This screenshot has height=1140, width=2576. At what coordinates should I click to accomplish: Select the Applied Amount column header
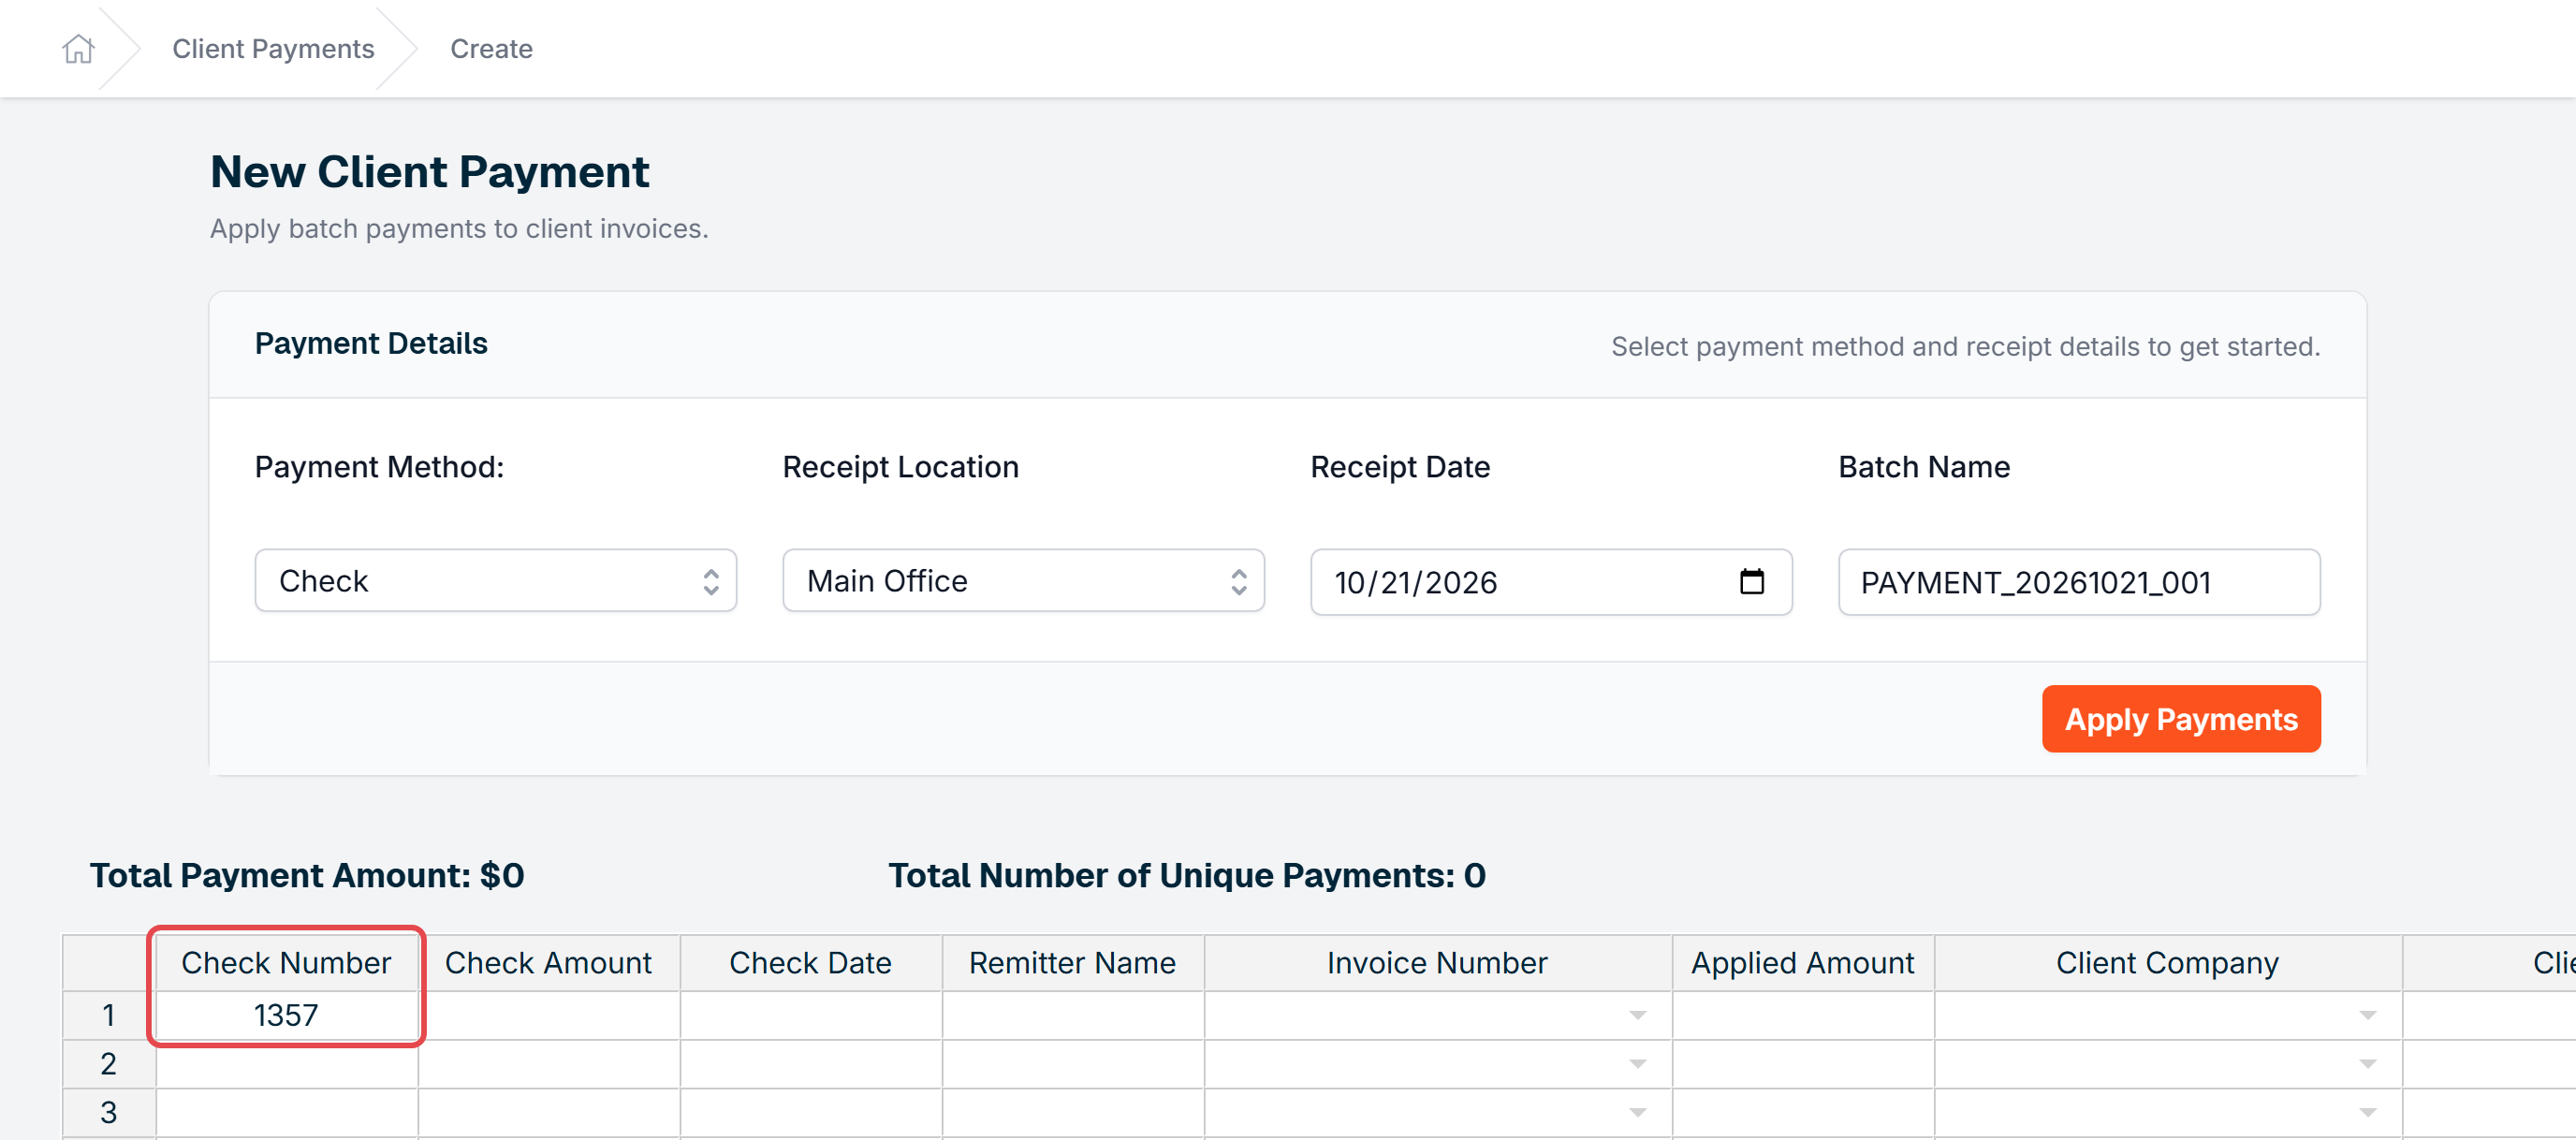click(1803, 963)
